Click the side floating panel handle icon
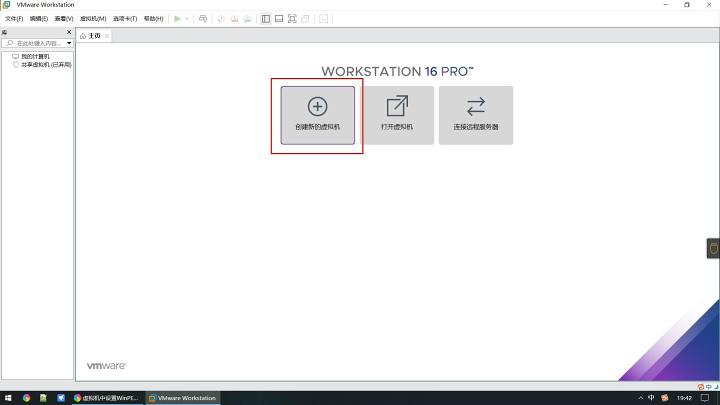 point(713,248)
